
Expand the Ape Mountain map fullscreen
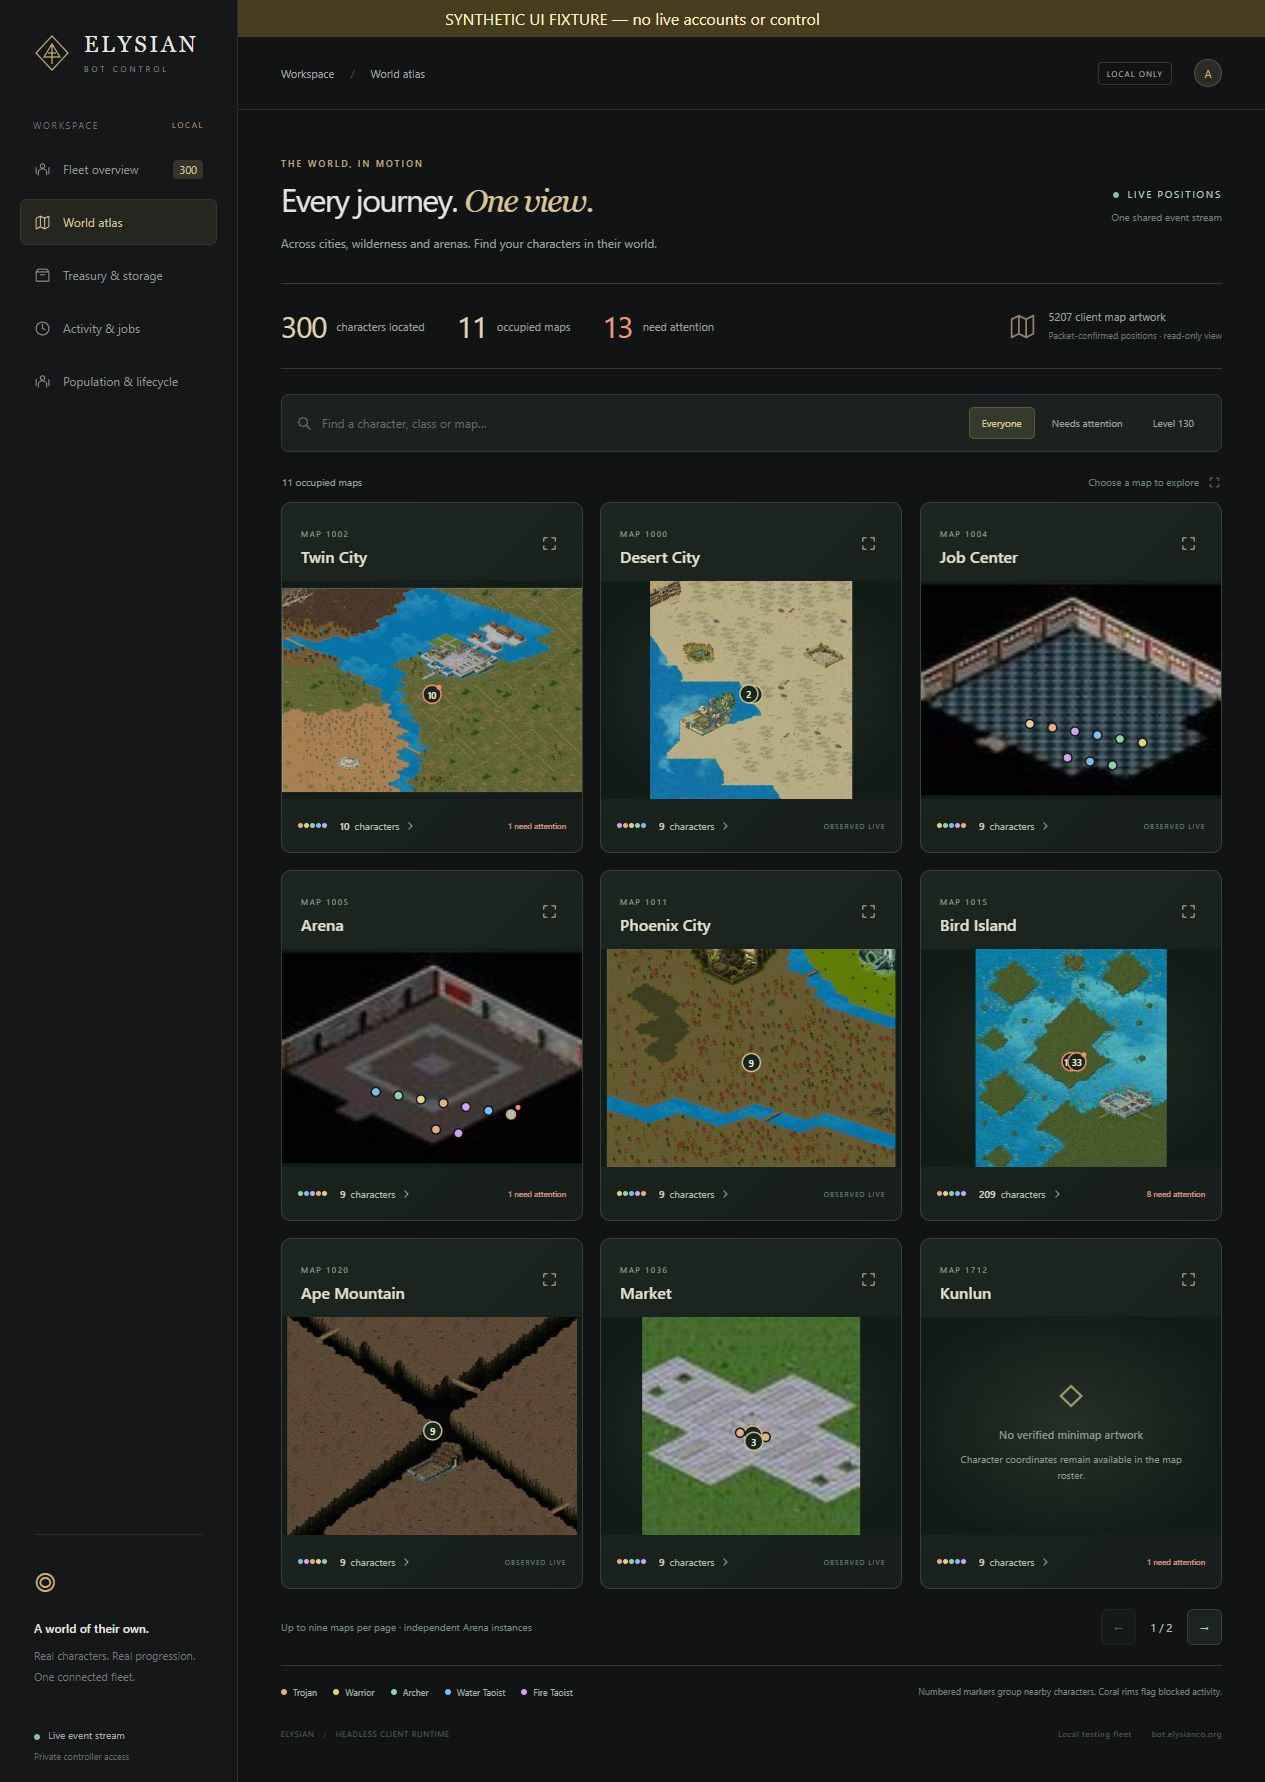tap(549, 1279)
